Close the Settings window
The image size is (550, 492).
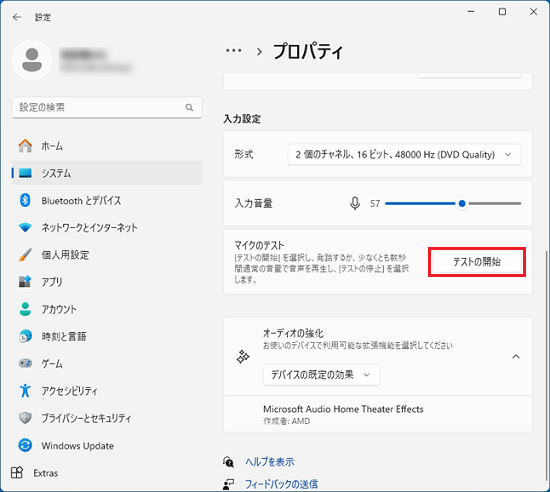pos(534,12)
